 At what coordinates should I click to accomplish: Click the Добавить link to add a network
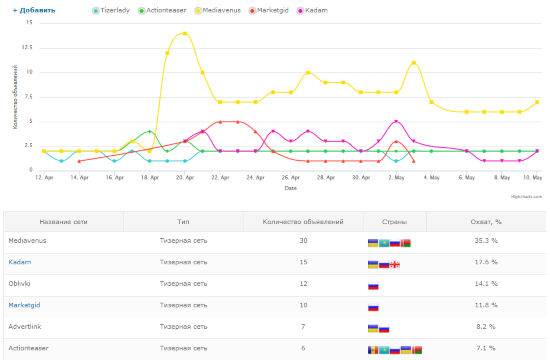(34, 10)
